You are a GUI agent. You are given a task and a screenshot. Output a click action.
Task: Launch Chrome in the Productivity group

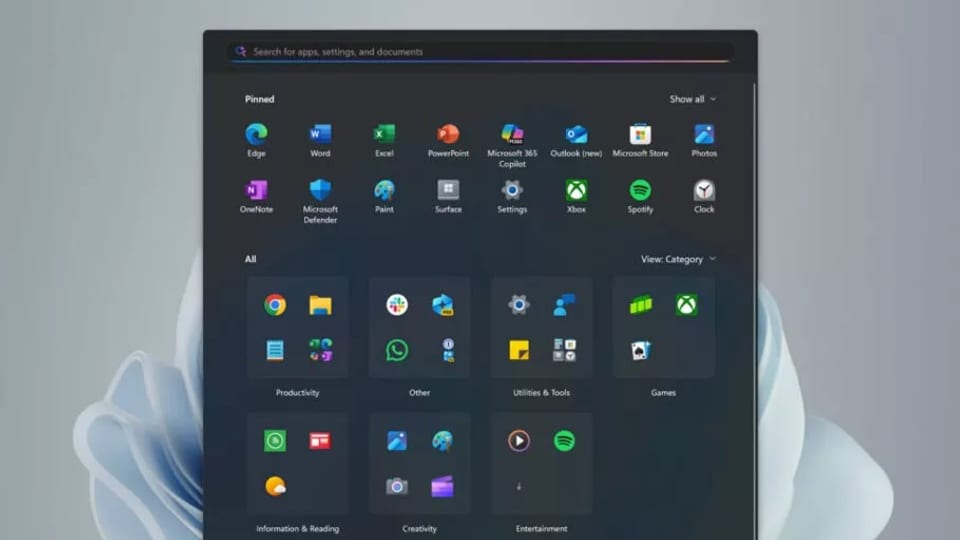(275, 305)
